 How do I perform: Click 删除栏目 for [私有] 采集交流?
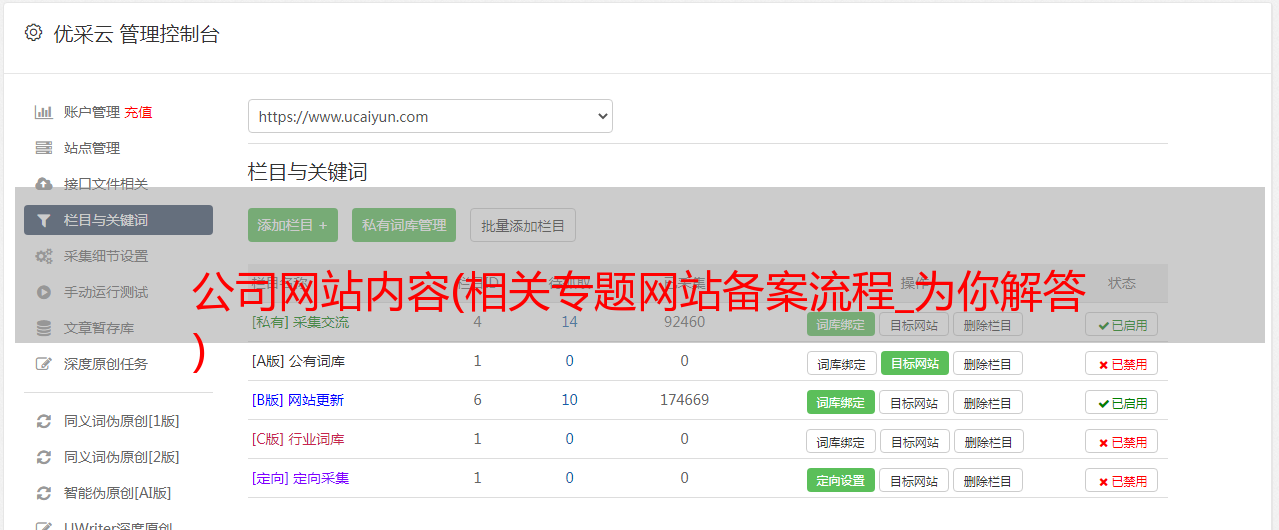(988, 325)
